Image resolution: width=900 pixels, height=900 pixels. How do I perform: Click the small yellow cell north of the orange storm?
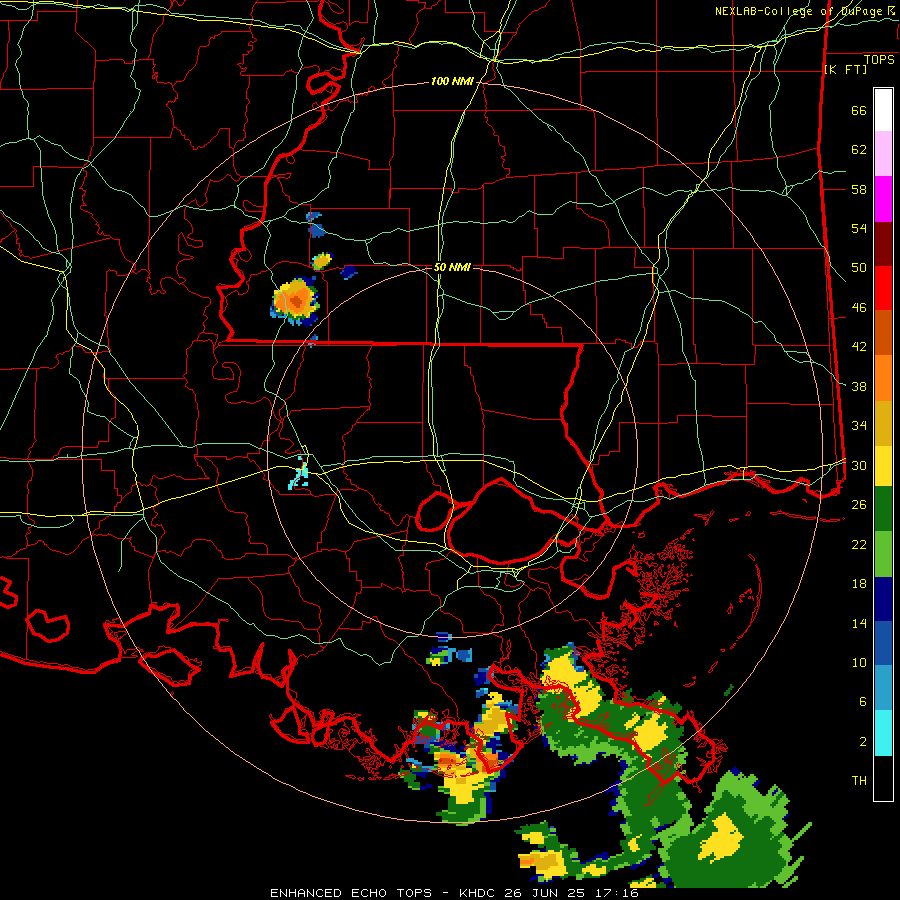(x=322, y=261)
